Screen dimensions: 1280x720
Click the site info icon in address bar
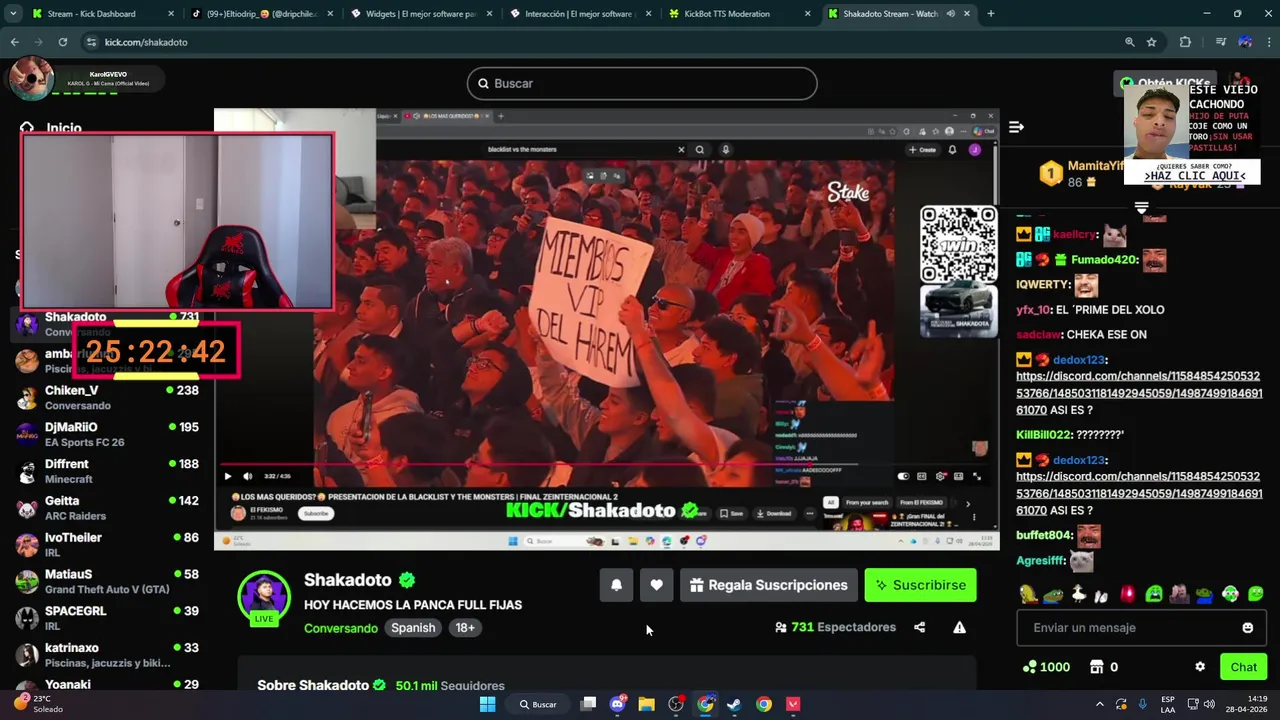point(91,42)
